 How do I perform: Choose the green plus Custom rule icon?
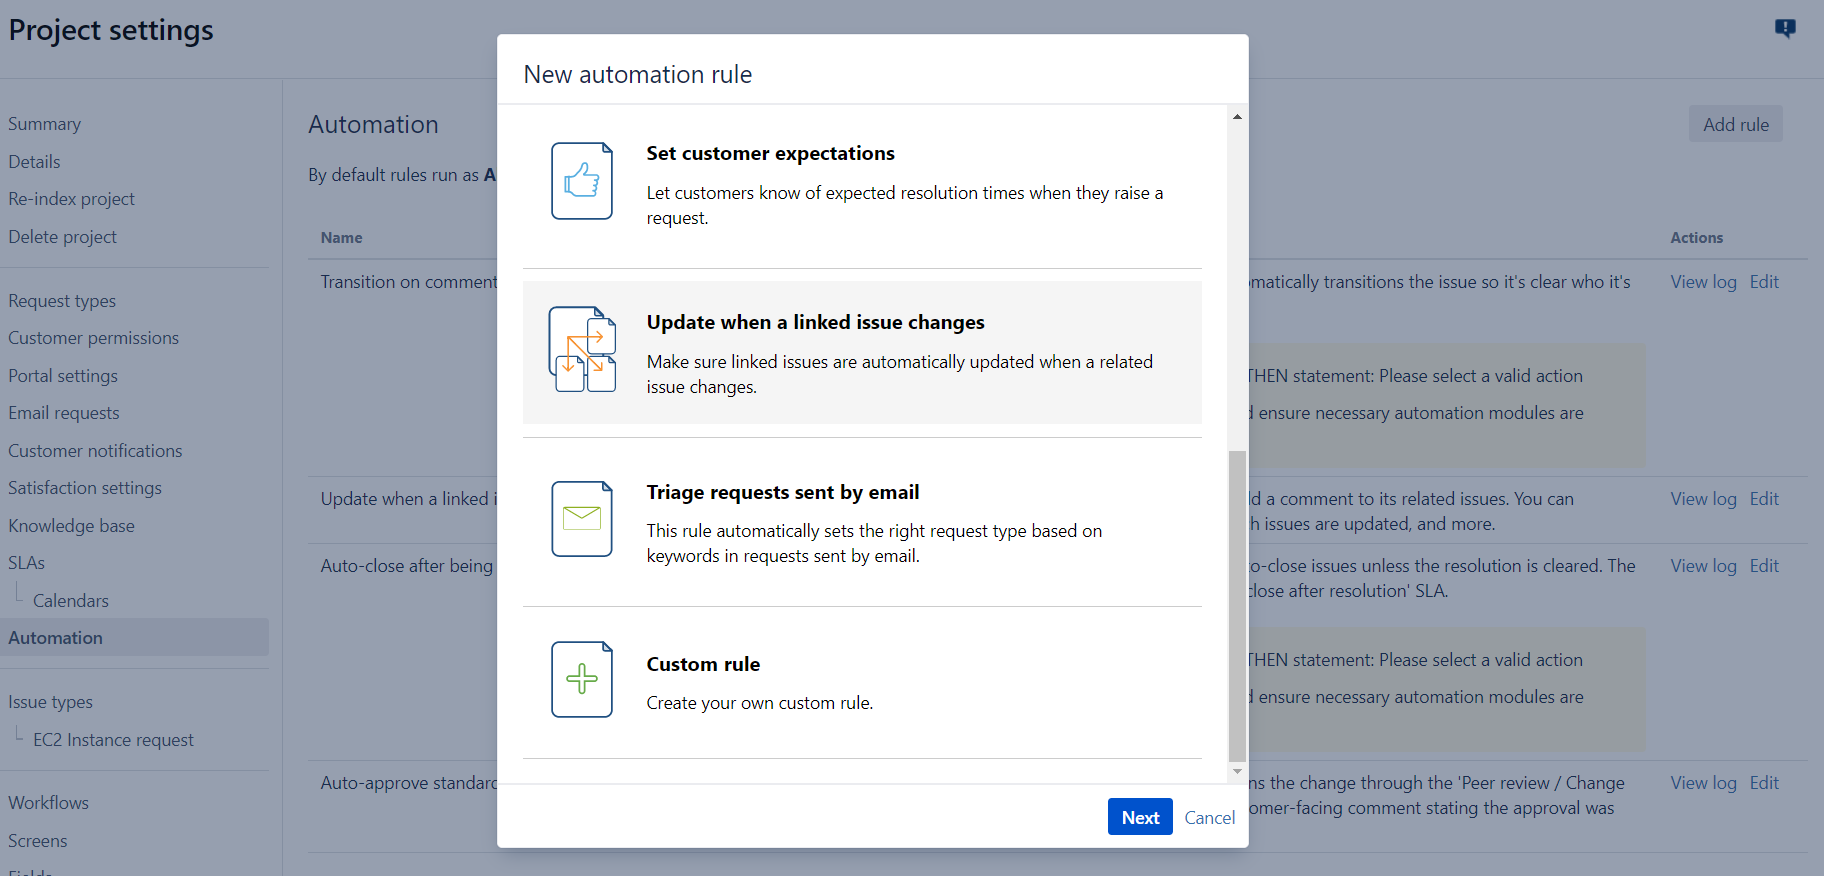[582, 679]
